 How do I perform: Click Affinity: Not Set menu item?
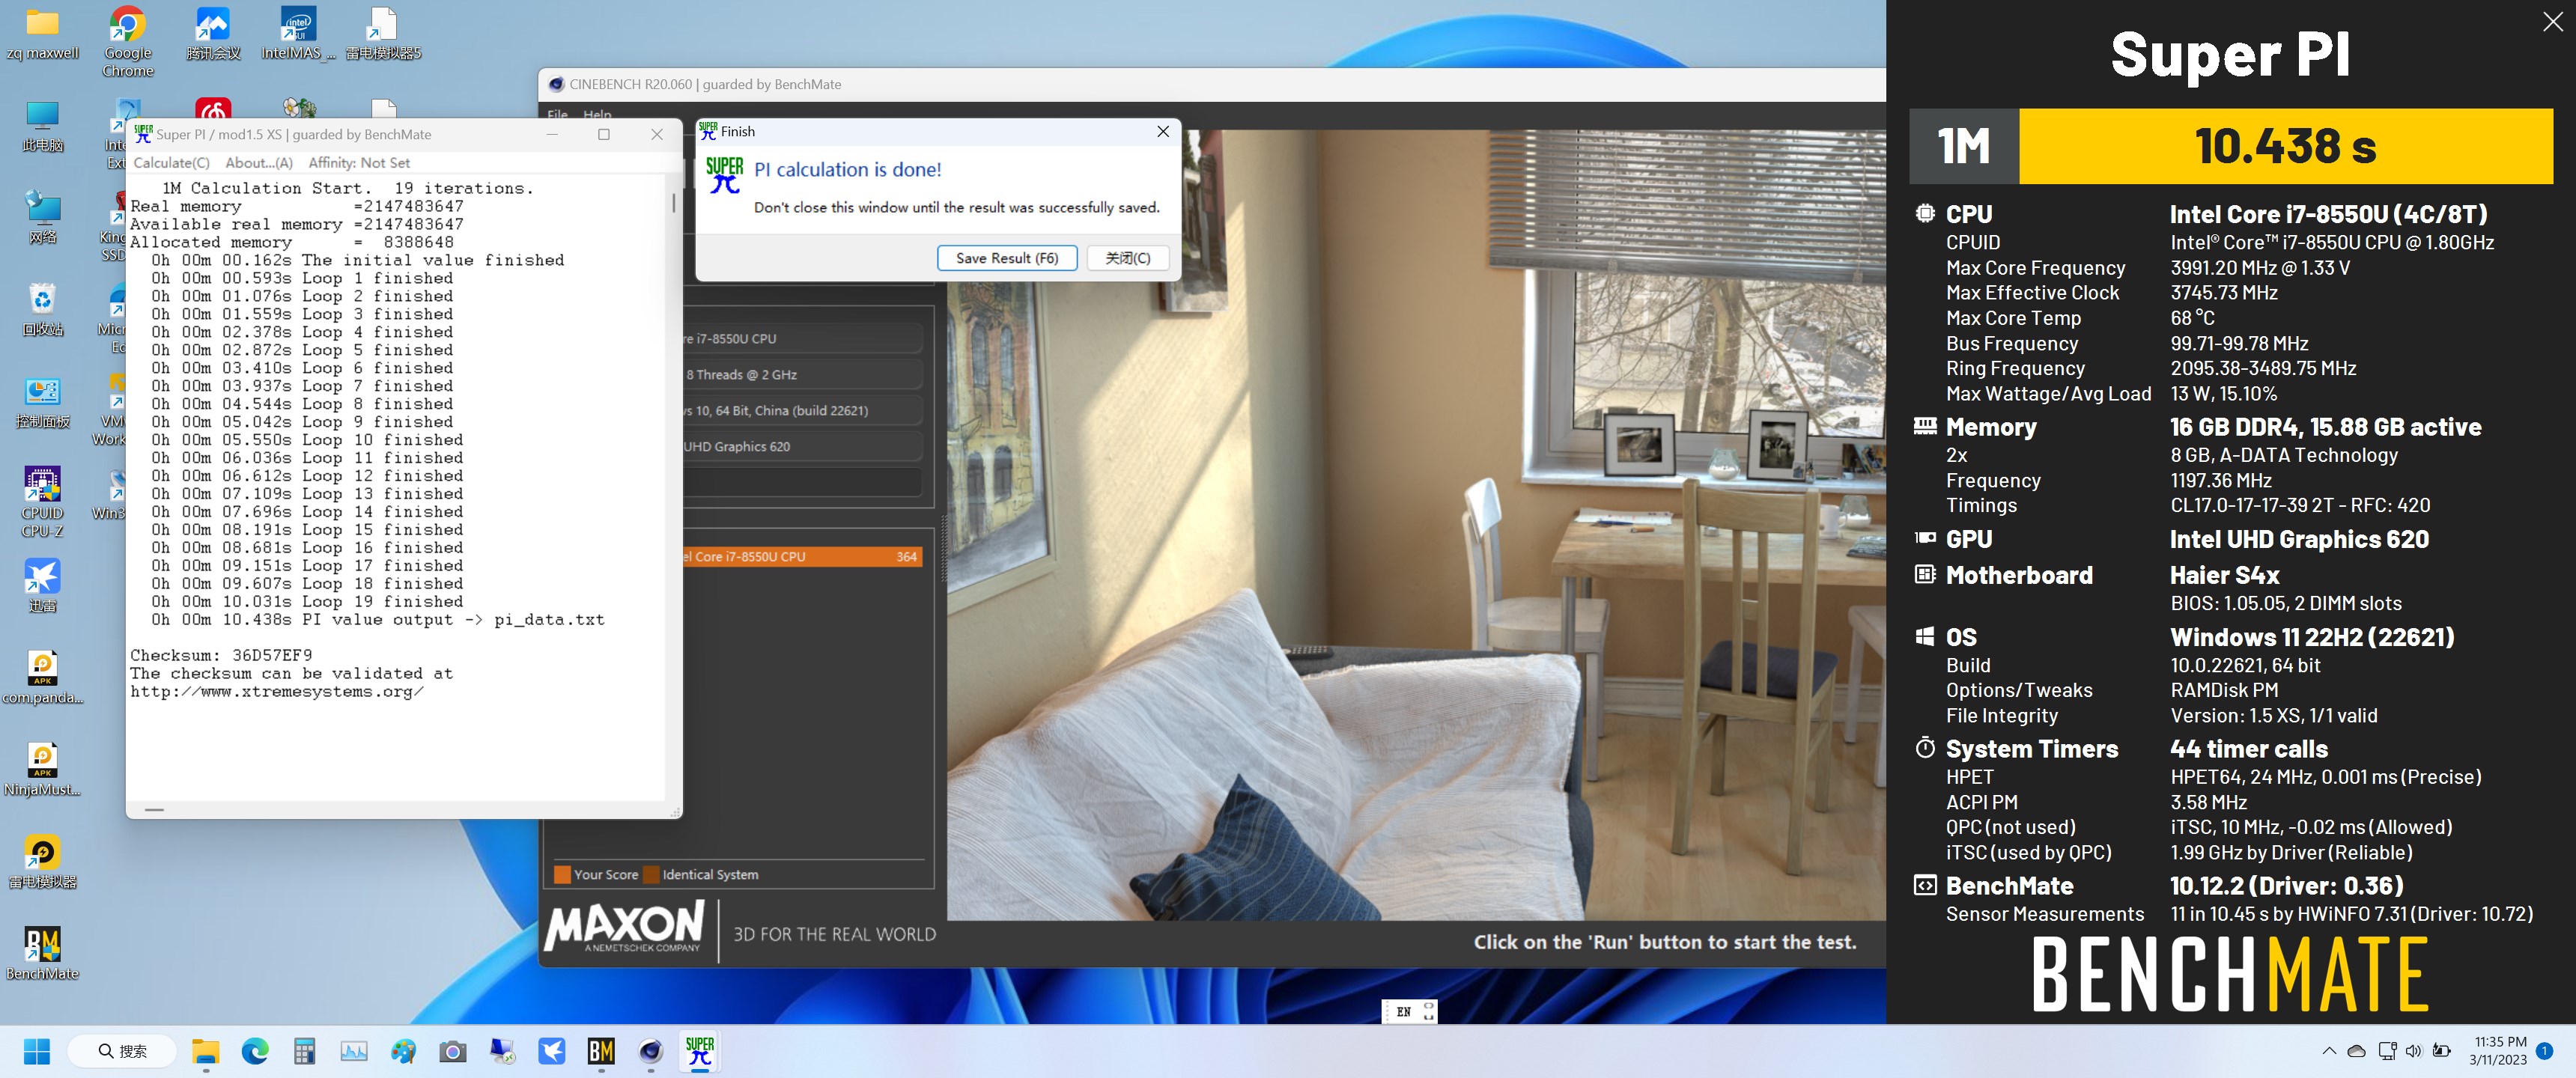tap(359, 163)
